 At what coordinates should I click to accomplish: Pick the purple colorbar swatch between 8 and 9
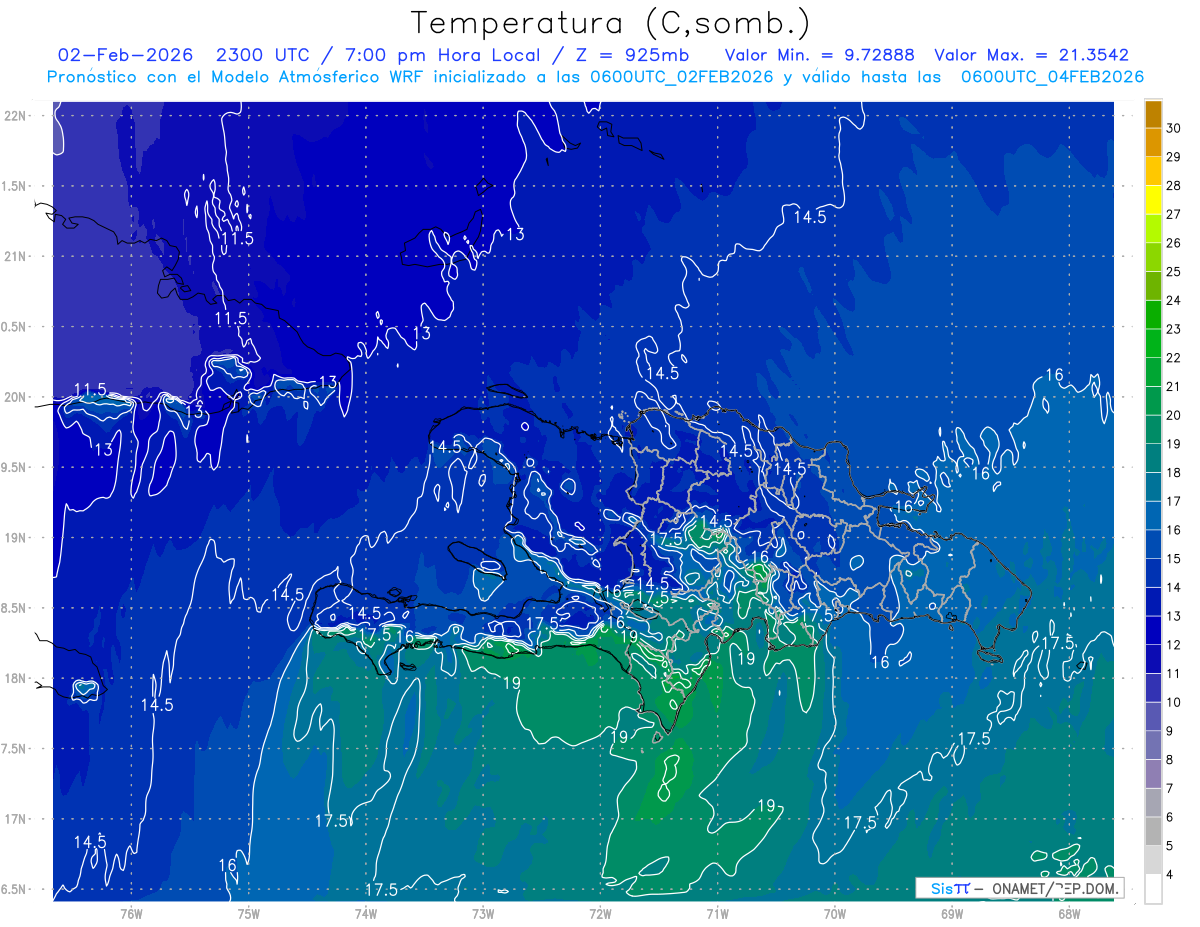(1153, 745)
